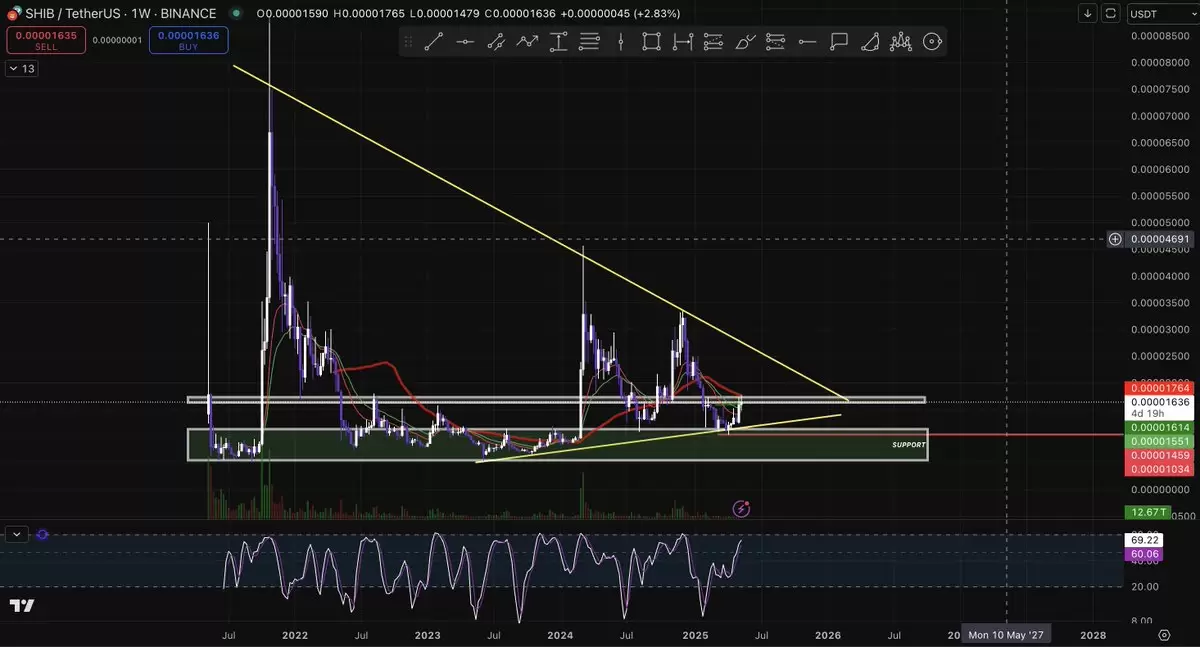Viewport: 1200px width, 647px height.
Task: Select the Parallel Channel drawing tool
Action: (x=496, y=42)
